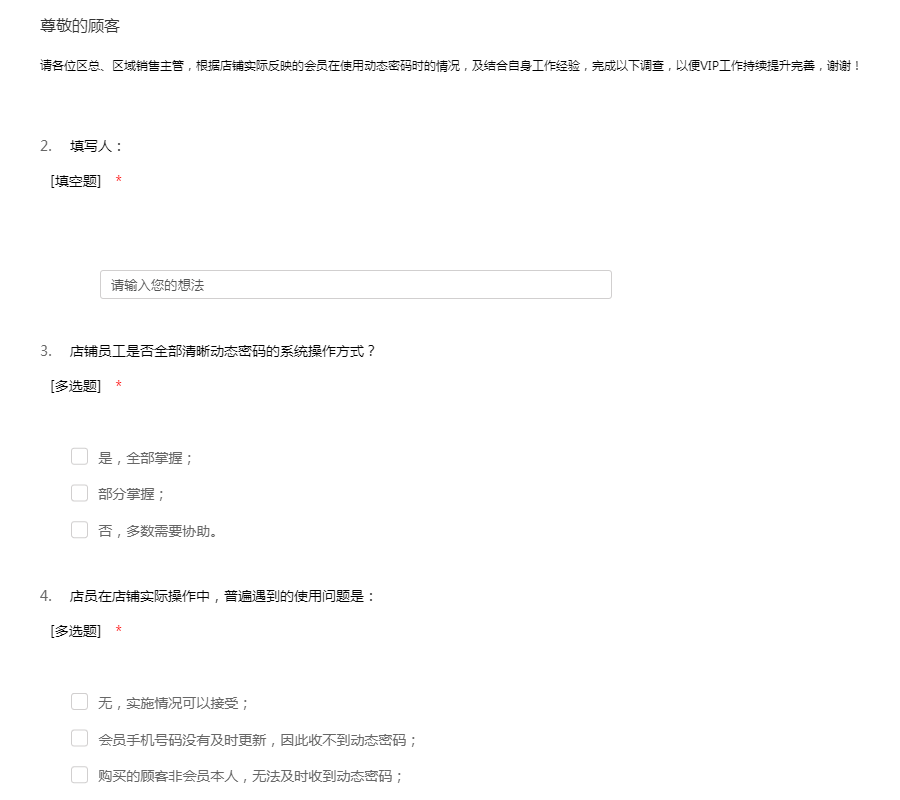Click the [多选题] tag under question 3
Image resolution: width=900 pixels, height=800 pixels.
tap(76, 386)
